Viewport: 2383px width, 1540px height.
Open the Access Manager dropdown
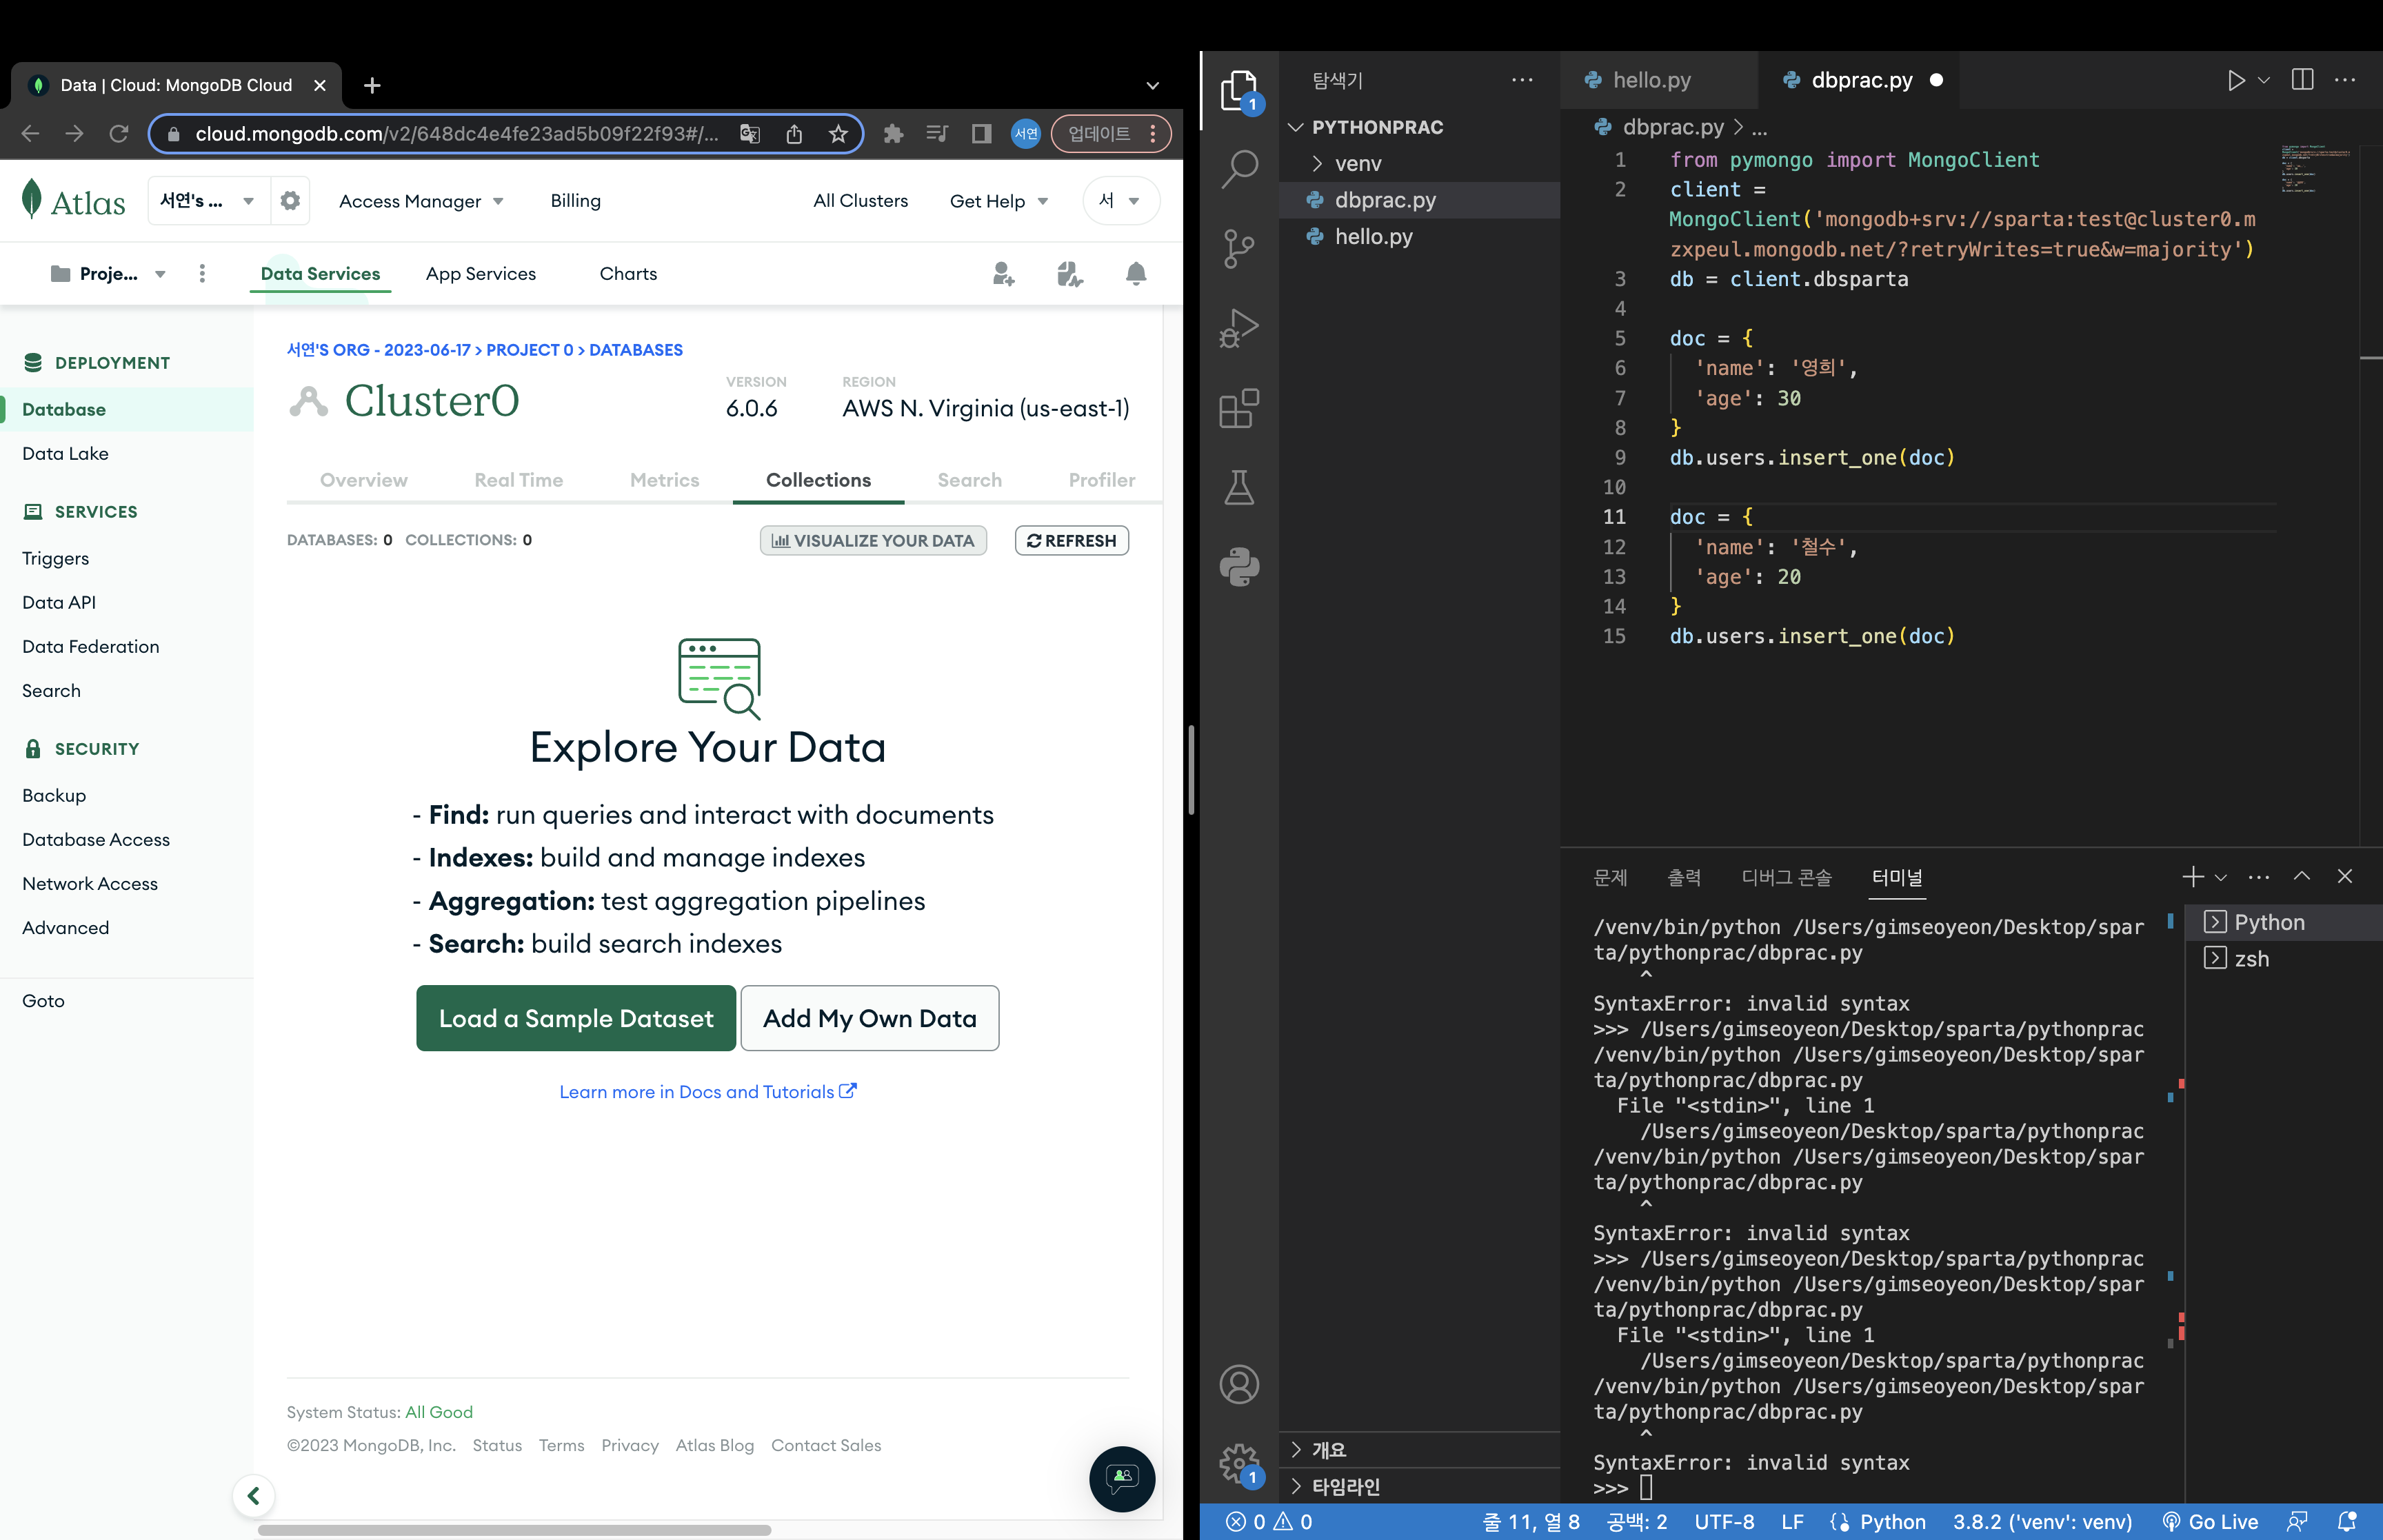click(x=421, y=201)
